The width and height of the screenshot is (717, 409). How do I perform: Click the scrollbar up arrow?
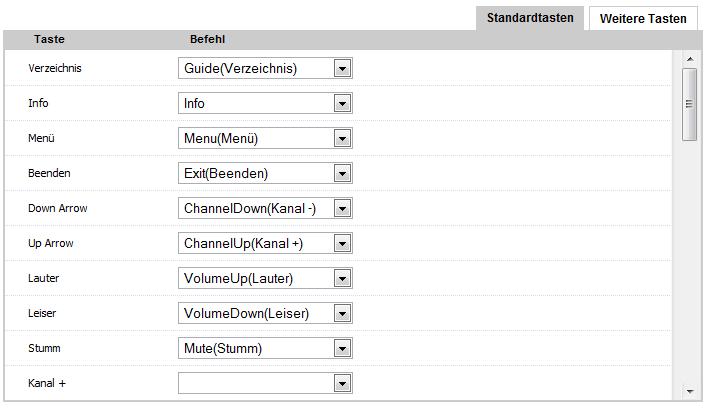pos(690,58)
